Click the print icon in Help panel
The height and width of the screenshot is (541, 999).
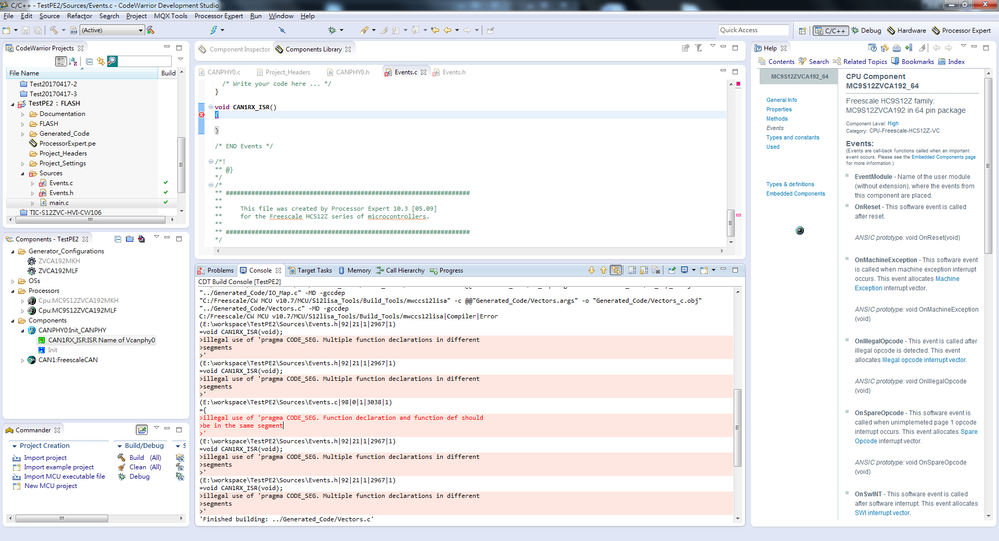click(896, 48)
